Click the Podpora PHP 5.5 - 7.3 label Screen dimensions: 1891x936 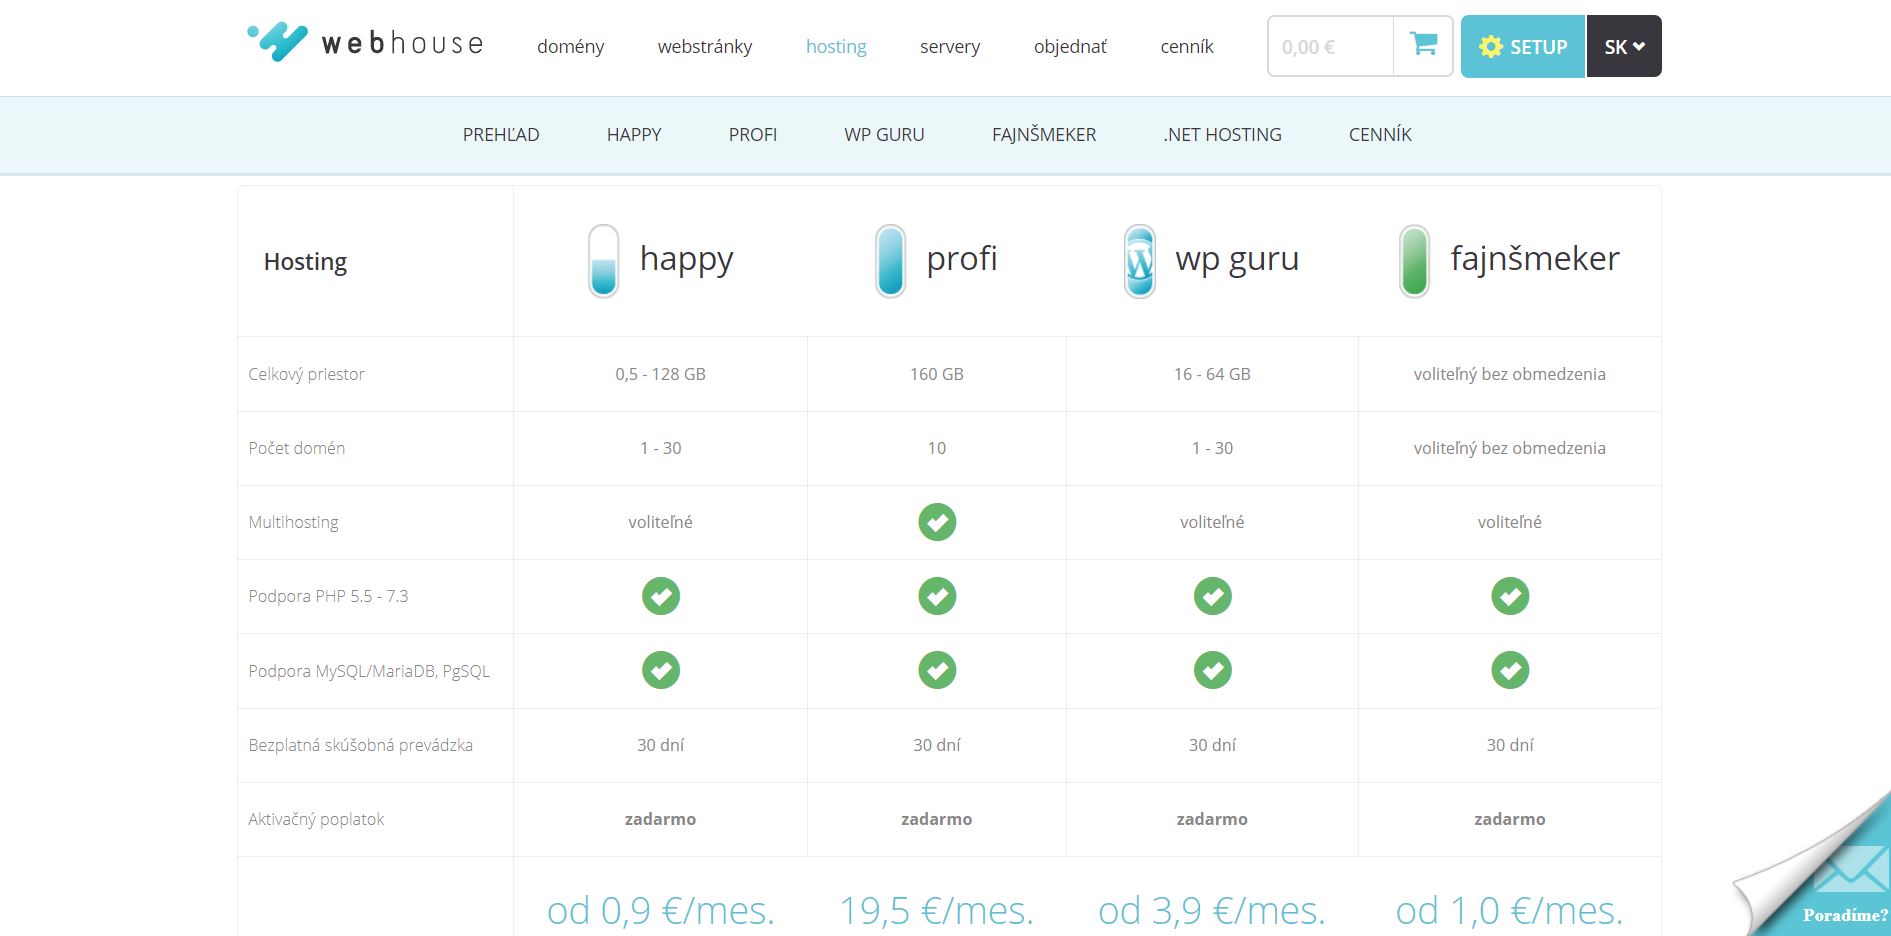coord(328,596)
